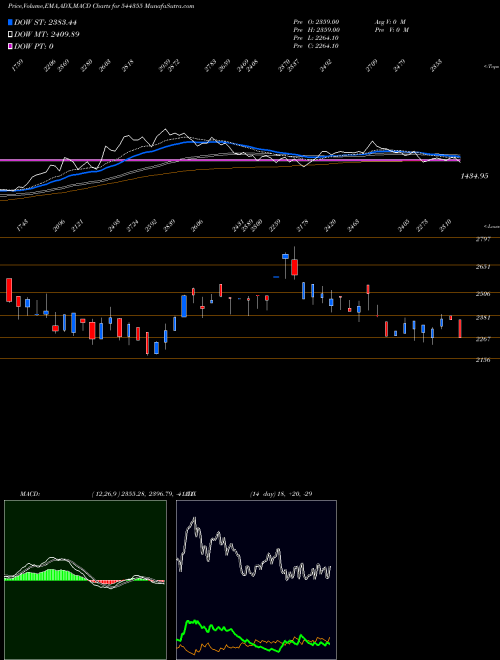Click the blue DOW ST legend swatch
Viewport: 500px width, 660px height.
click(11, 22)
